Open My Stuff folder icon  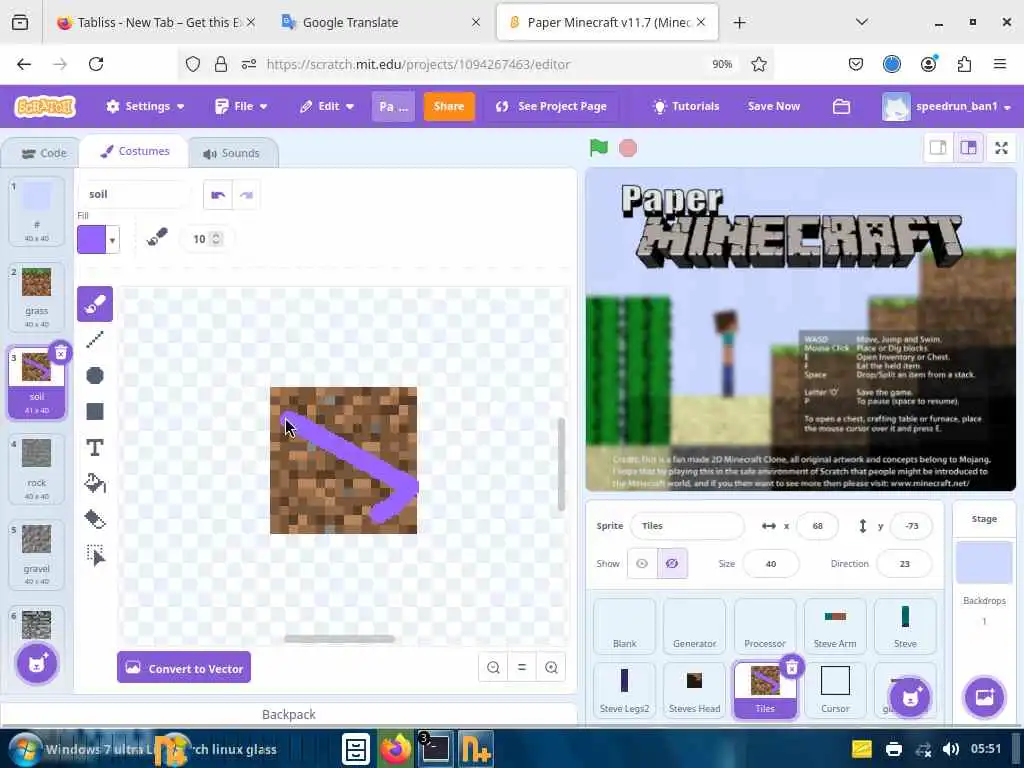841,106
